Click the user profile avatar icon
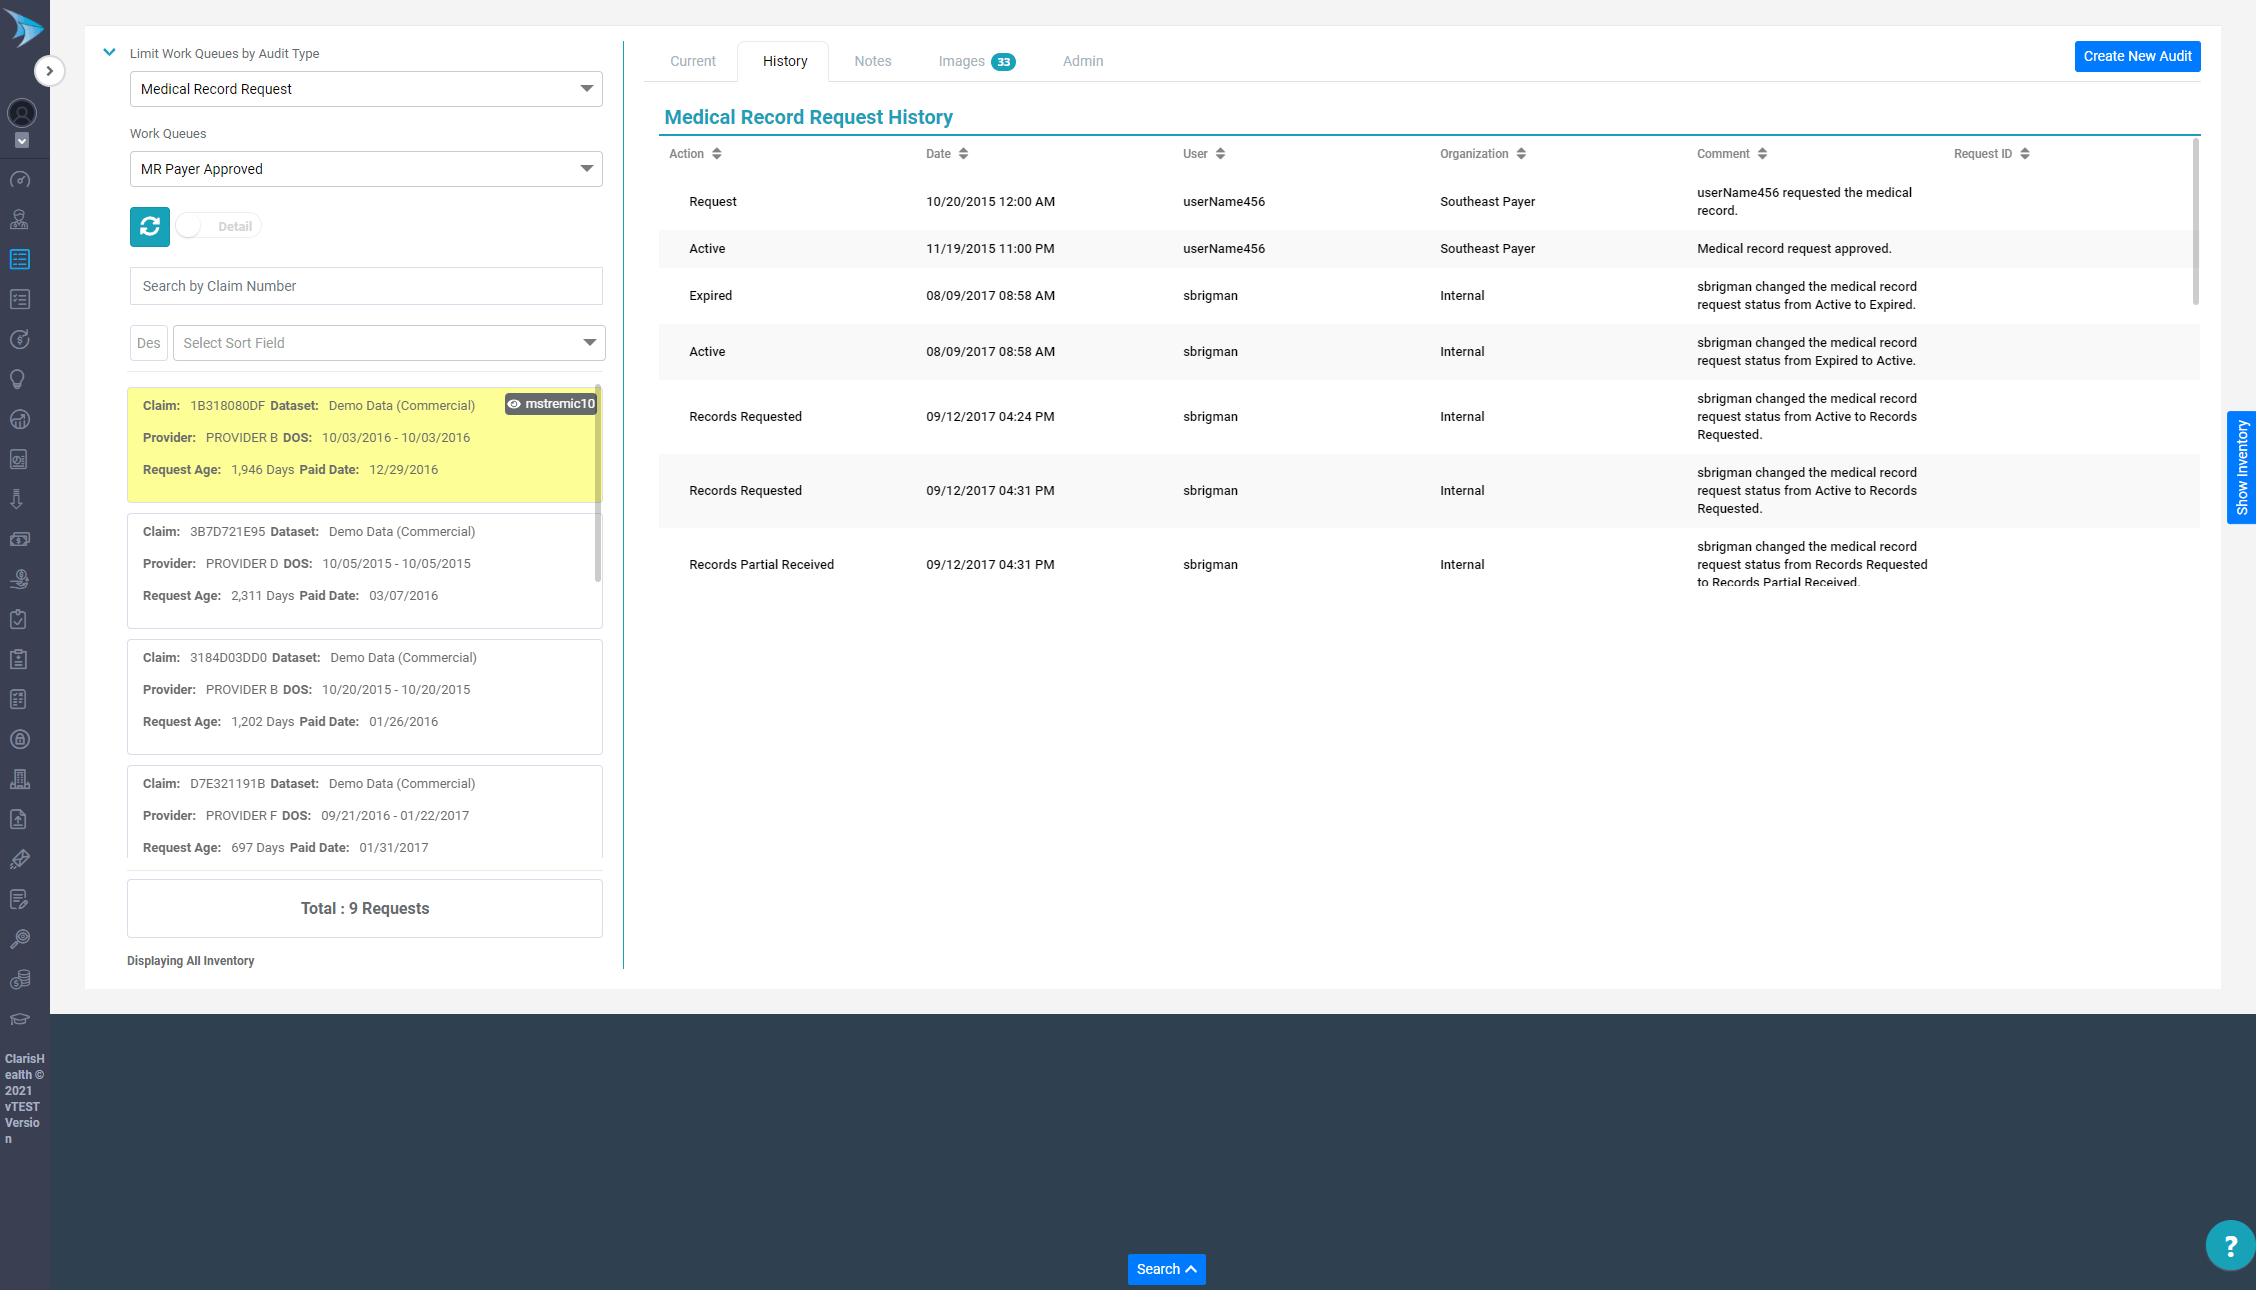The height and width of the screenshot is (1290, 2256). 22,113
